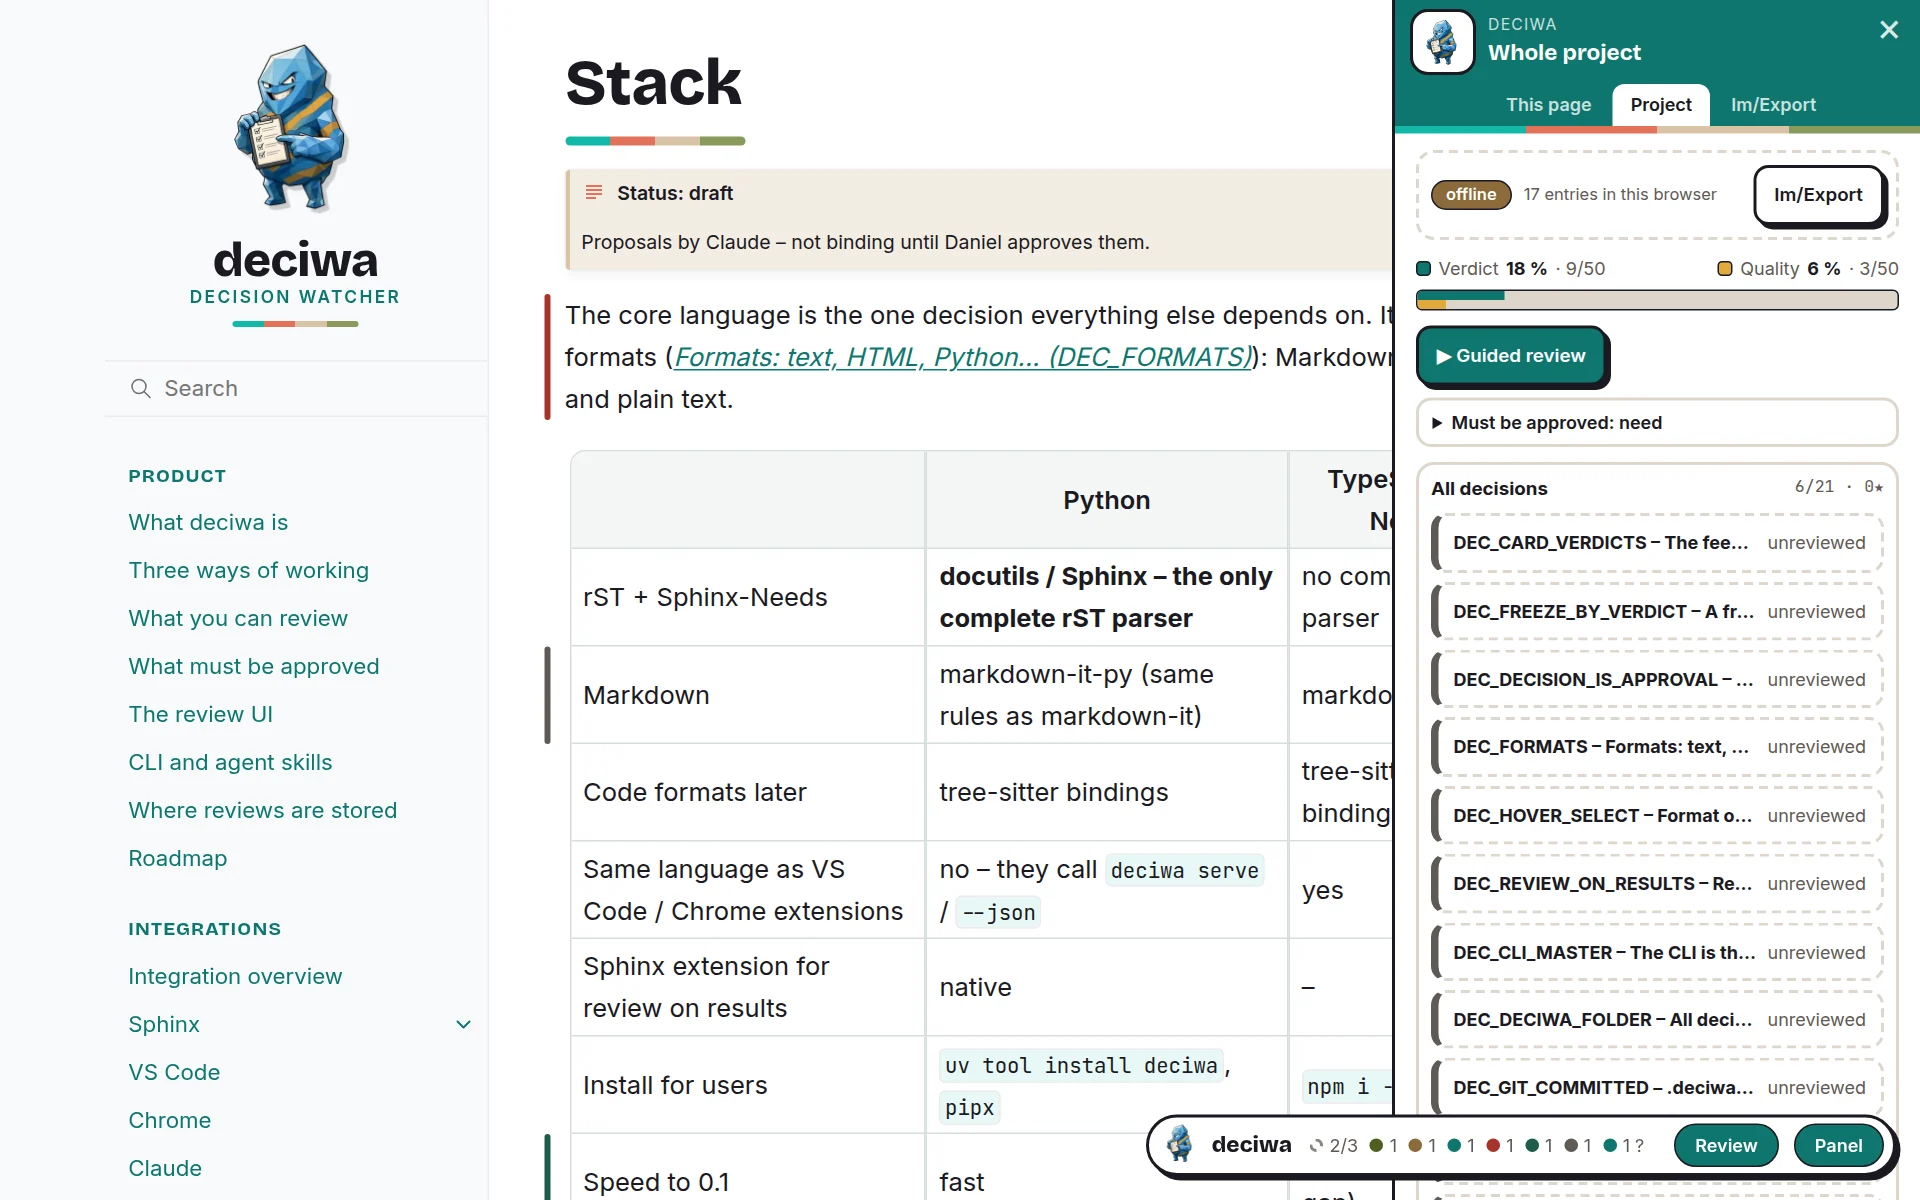
Task: Click the Quality yellow legend square
Action: pos(1725,268)
